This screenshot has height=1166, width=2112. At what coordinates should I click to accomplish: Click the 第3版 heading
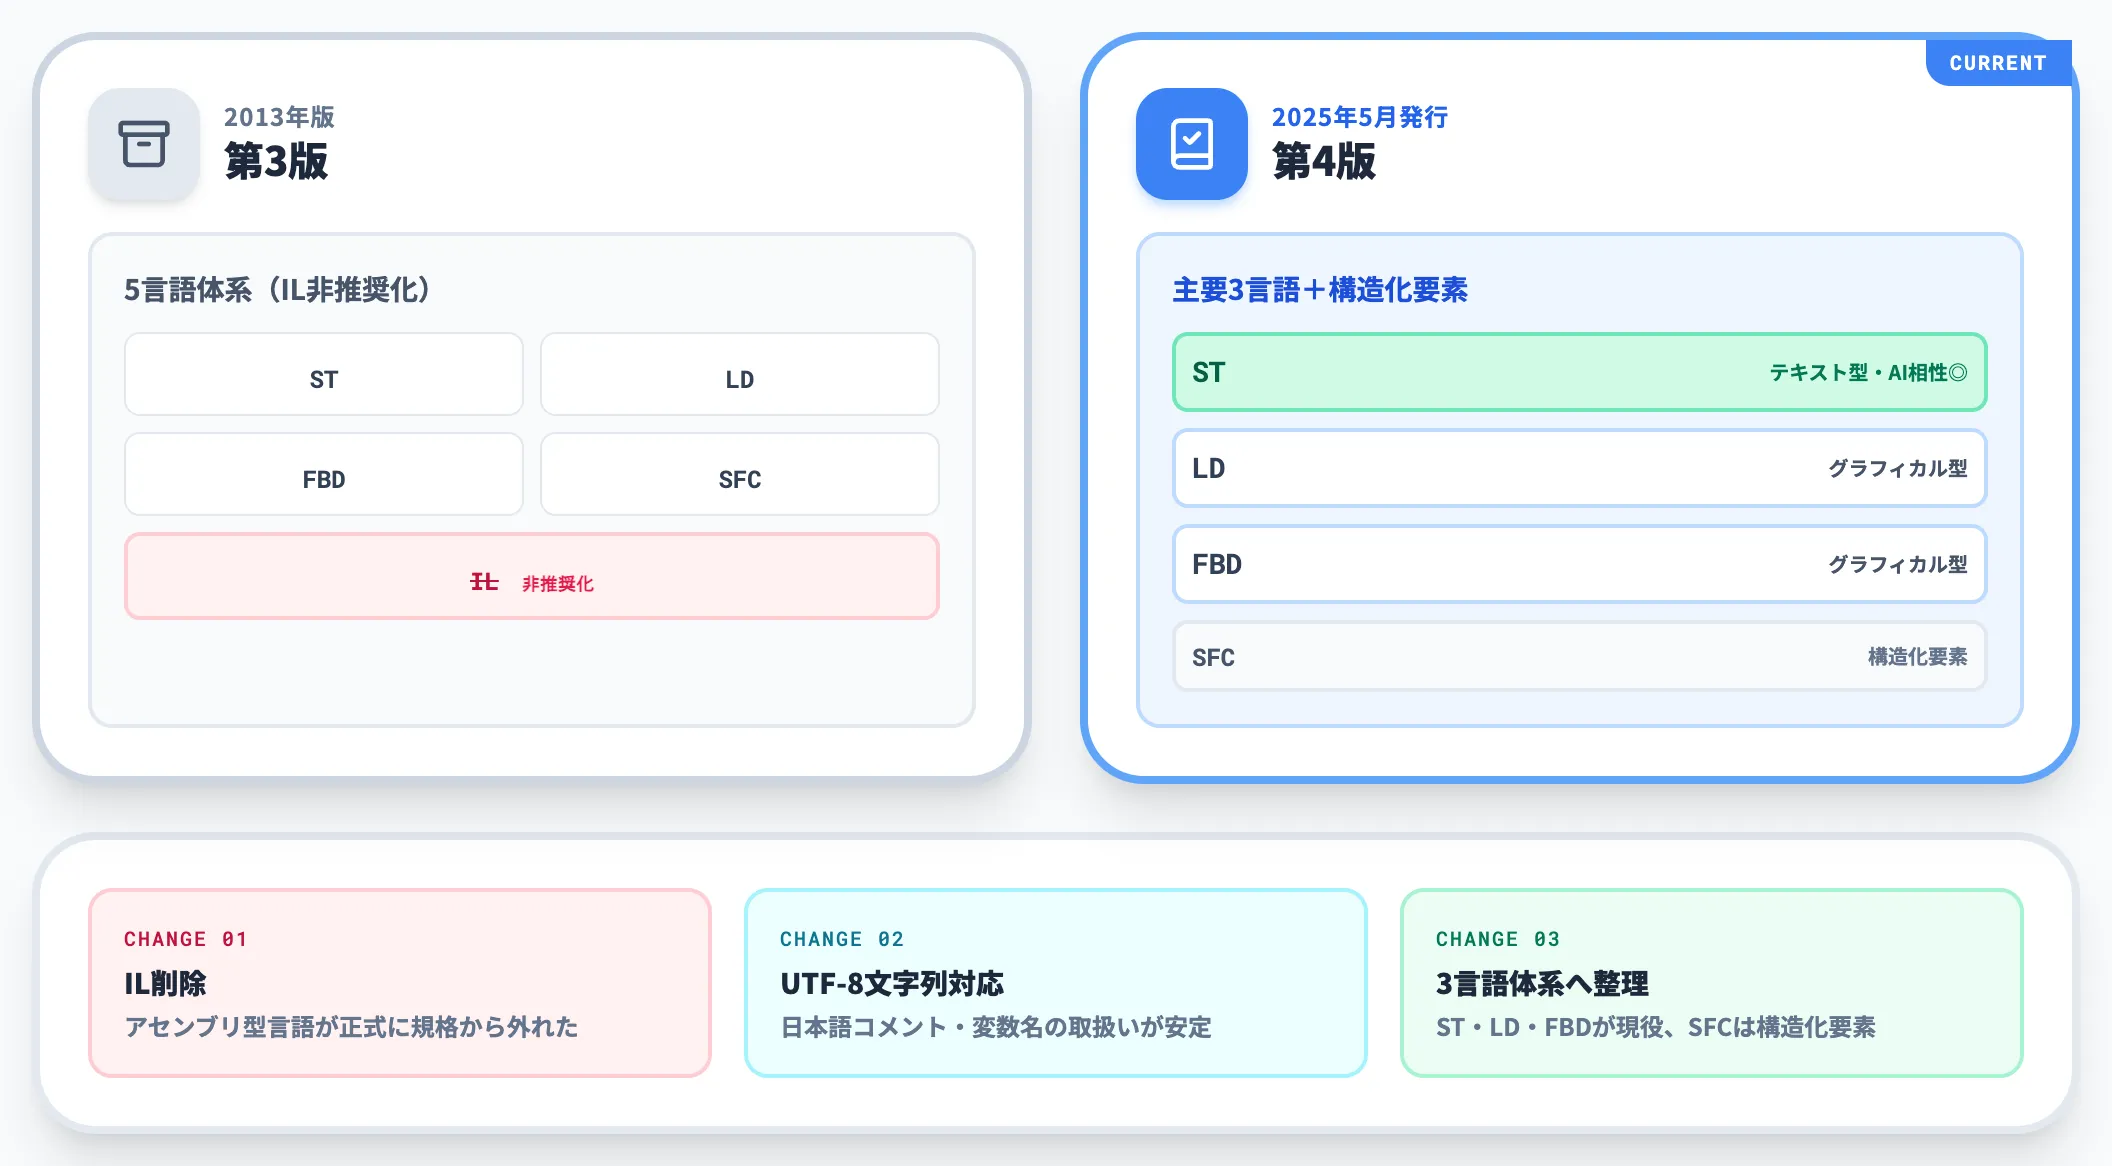coord(276,161)
